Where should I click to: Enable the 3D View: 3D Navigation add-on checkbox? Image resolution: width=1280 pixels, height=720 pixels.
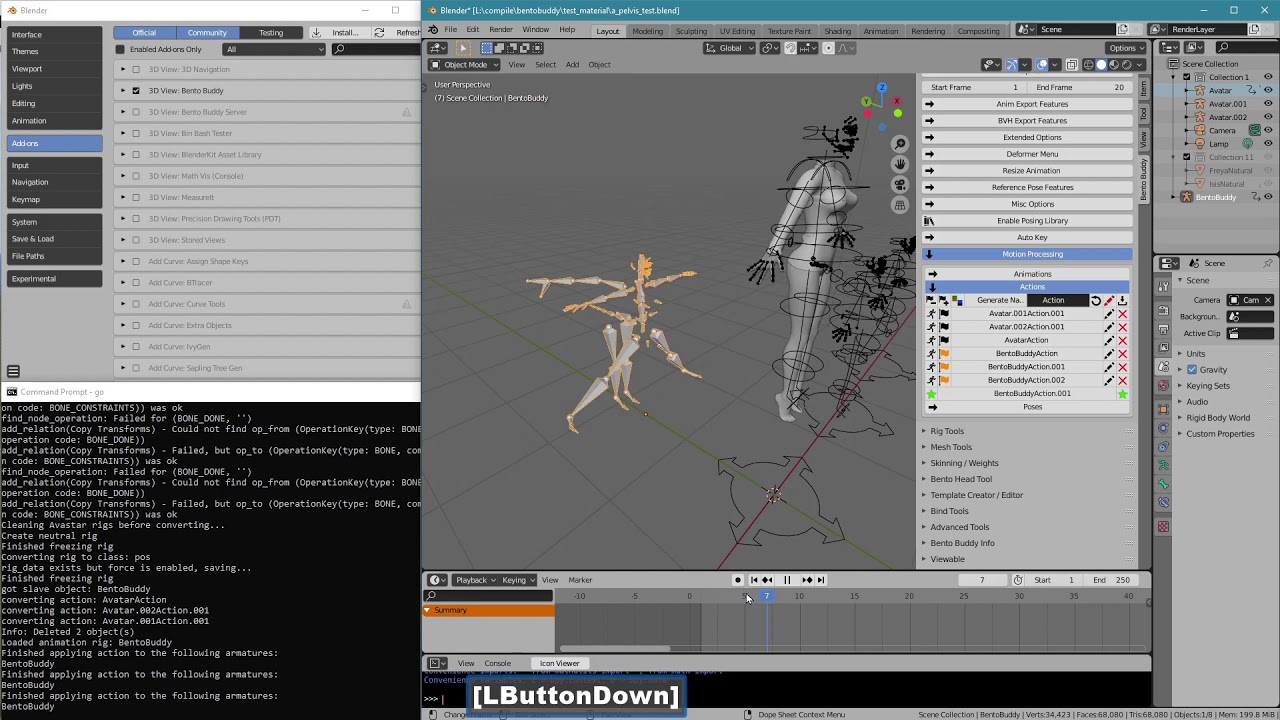coord(136,69)
